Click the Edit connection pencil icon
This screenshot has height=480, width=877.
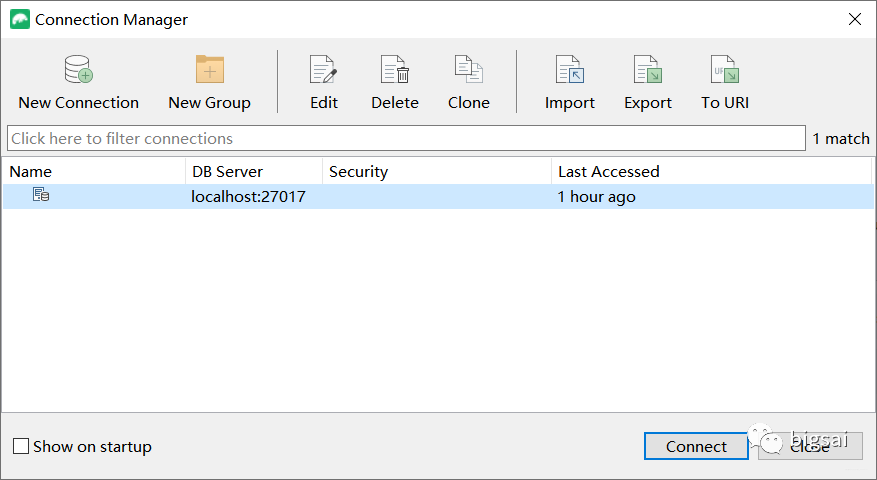coord(323,70)
